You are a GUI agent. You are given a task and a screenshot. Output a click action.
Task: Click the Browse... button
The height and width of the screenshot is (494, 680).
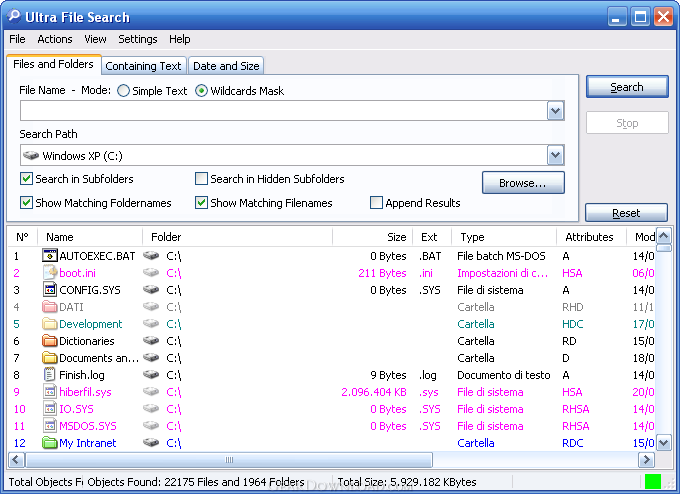[523, 183]
